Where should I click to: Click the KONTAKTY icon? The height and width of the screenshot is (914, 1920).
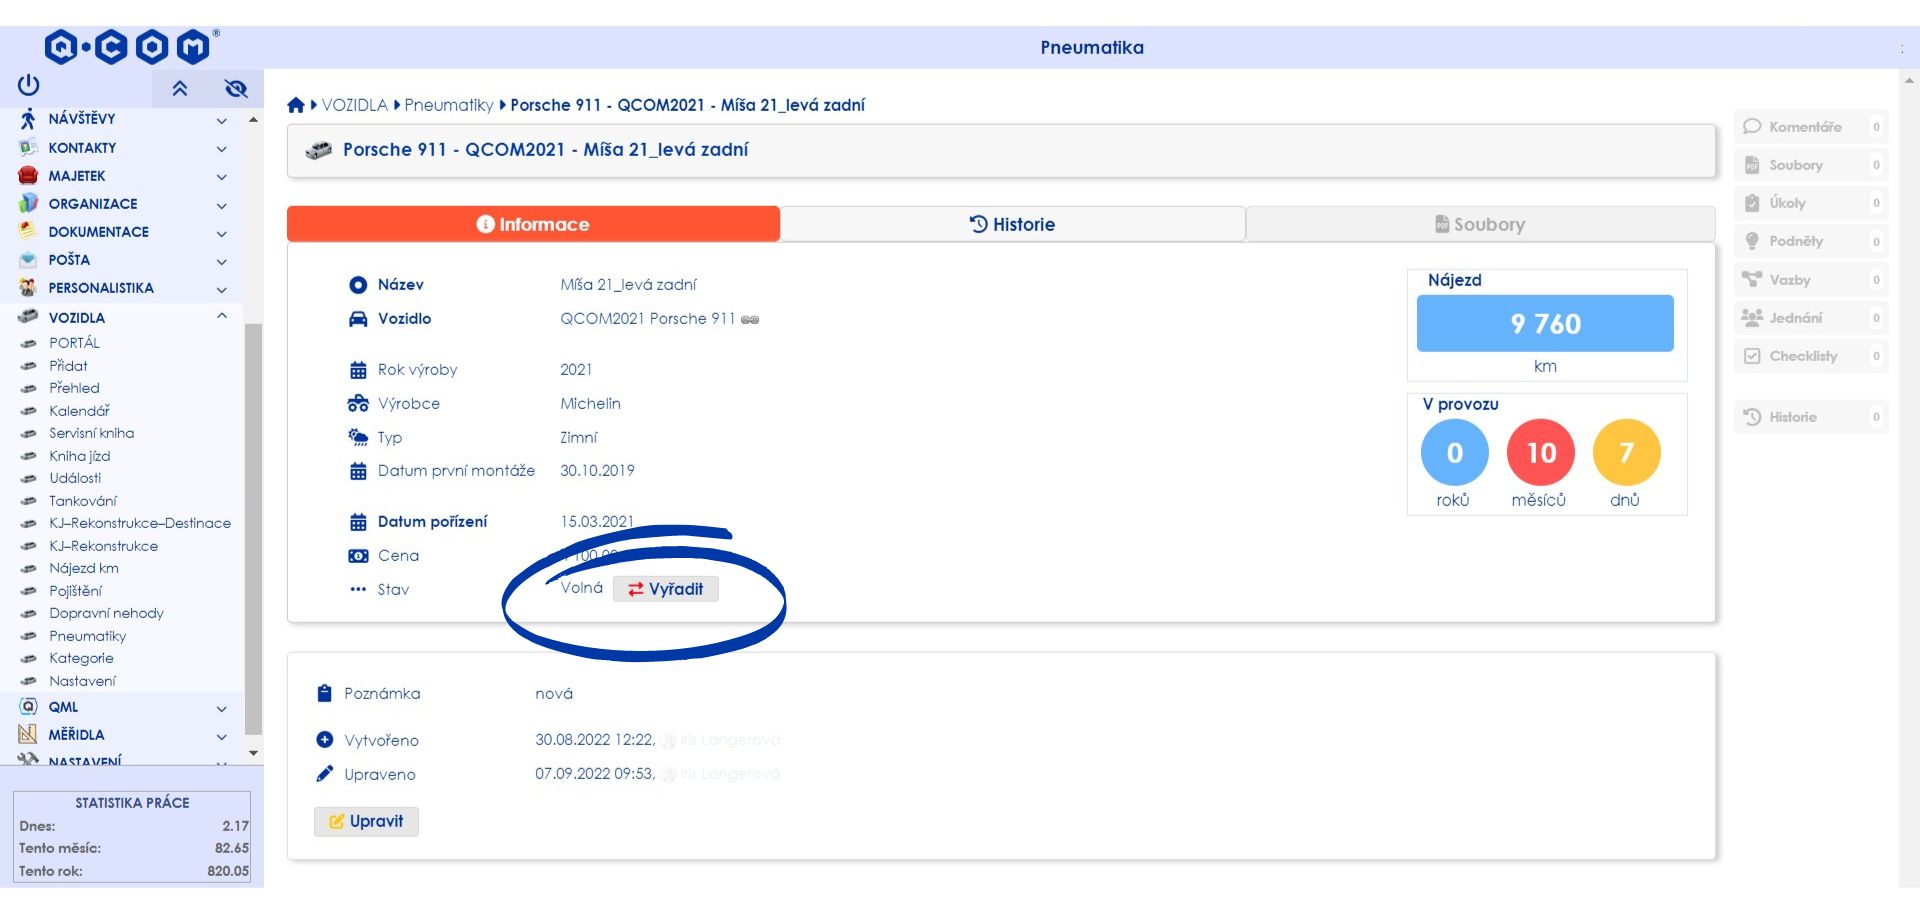coord(28,147)
